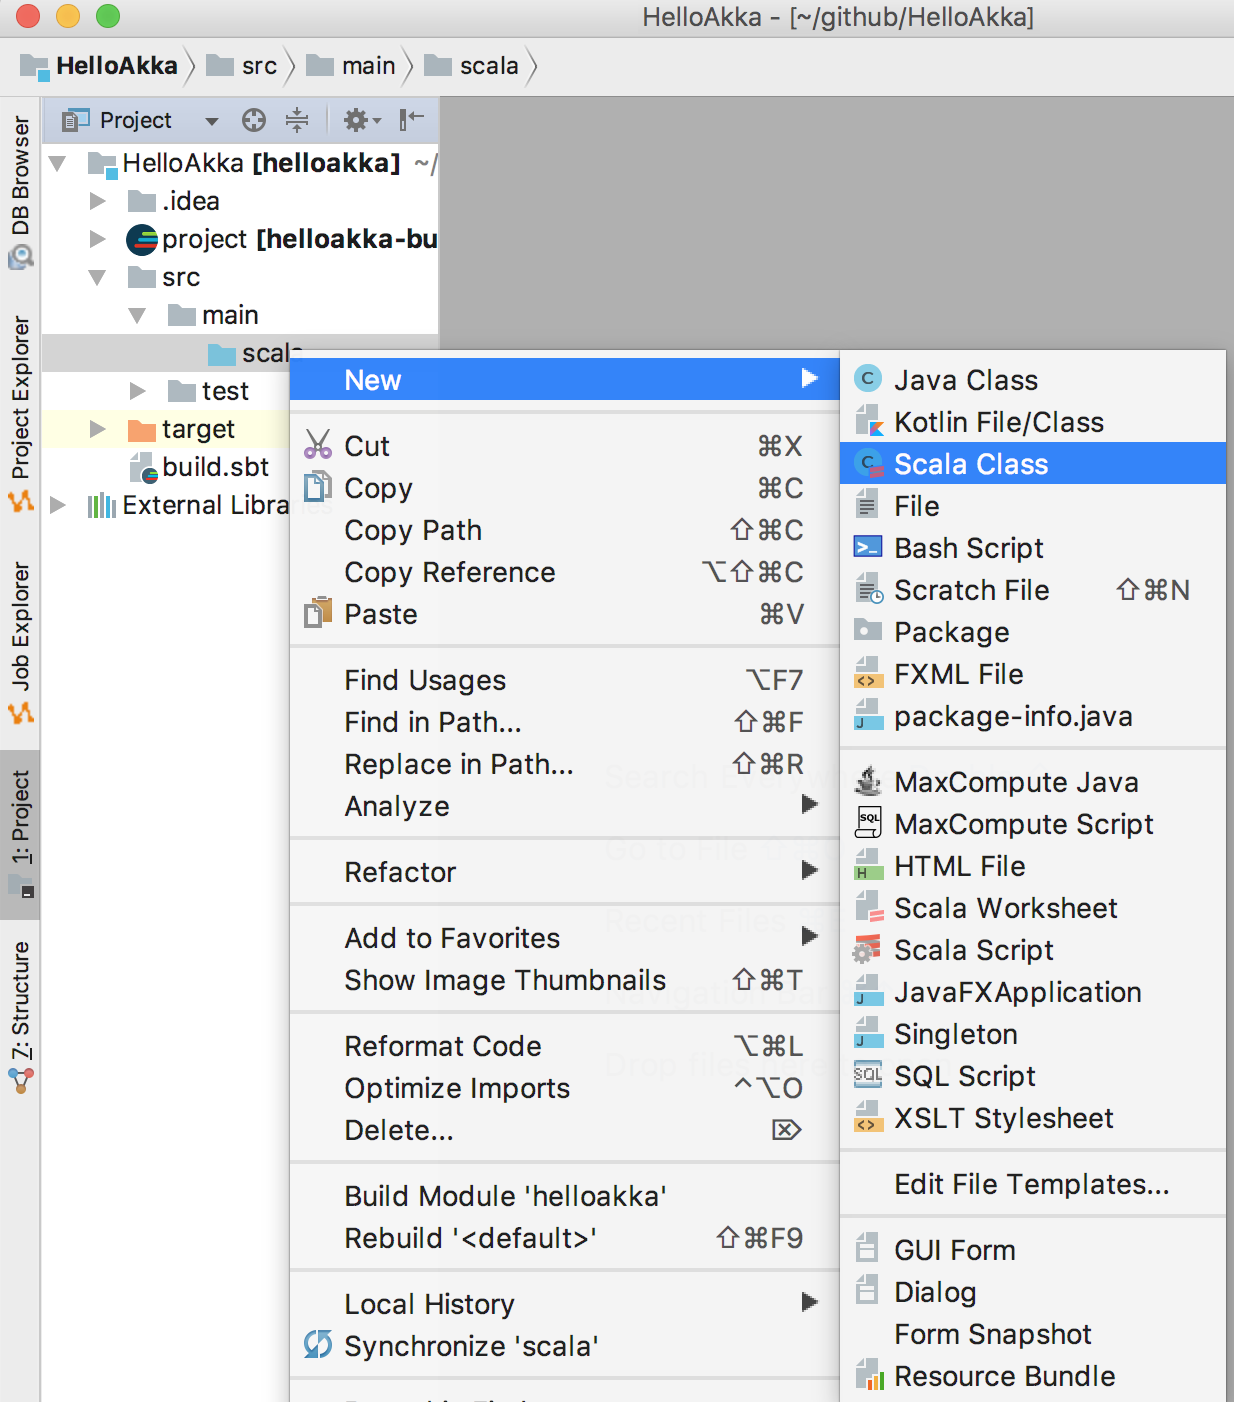Choose Build Module 'helloakka'
This screenshot has height=1402, width=1234.
coord(564,1195)
